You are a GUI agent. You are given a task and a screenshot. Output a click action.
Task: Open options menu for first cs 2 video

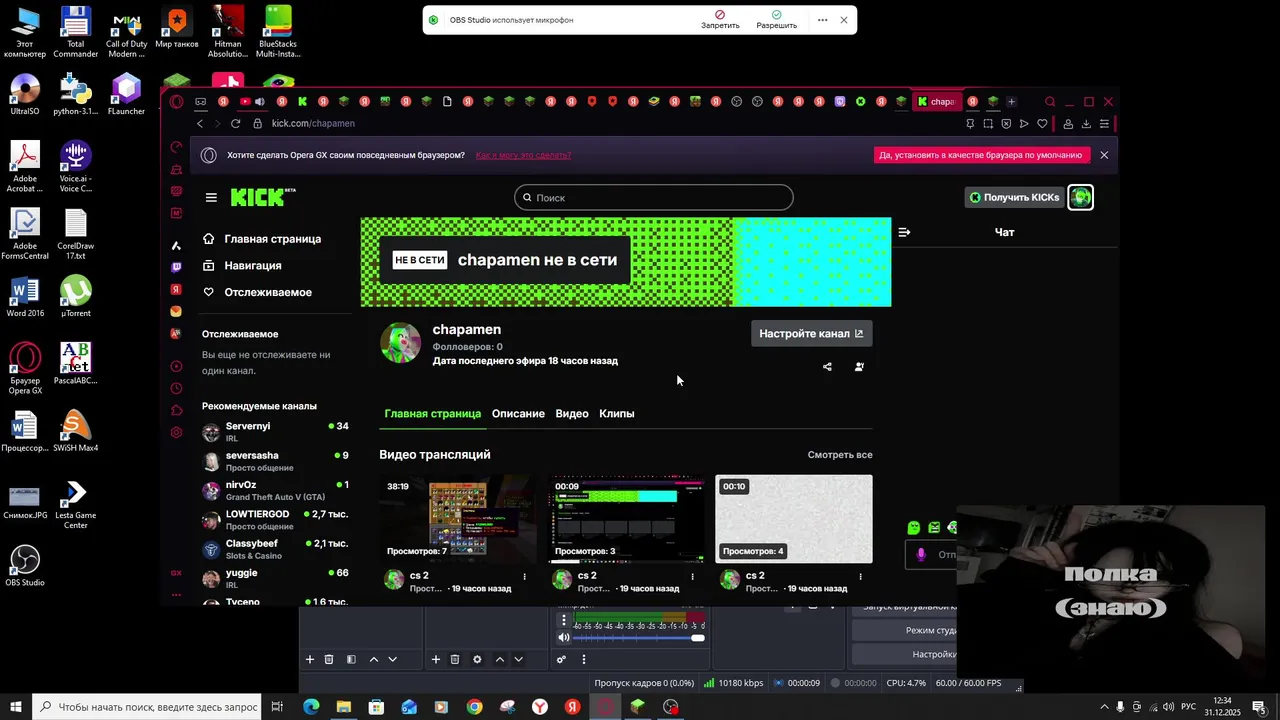point(525,576)
